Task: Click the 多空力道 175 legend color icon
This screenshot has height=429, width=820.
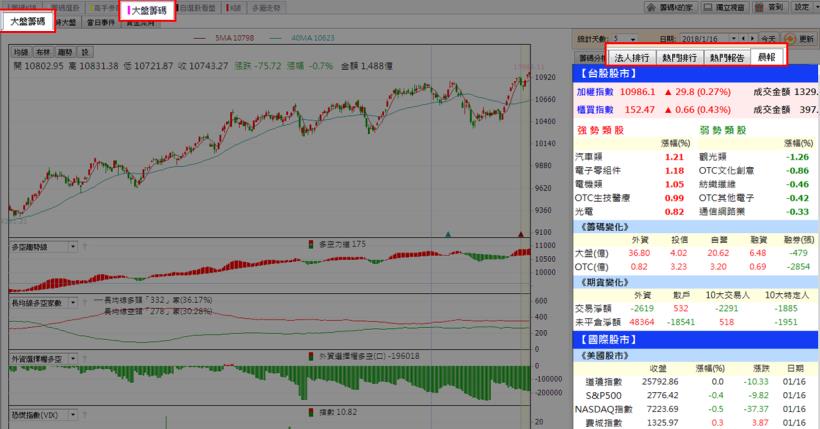Action: (311, 244)
